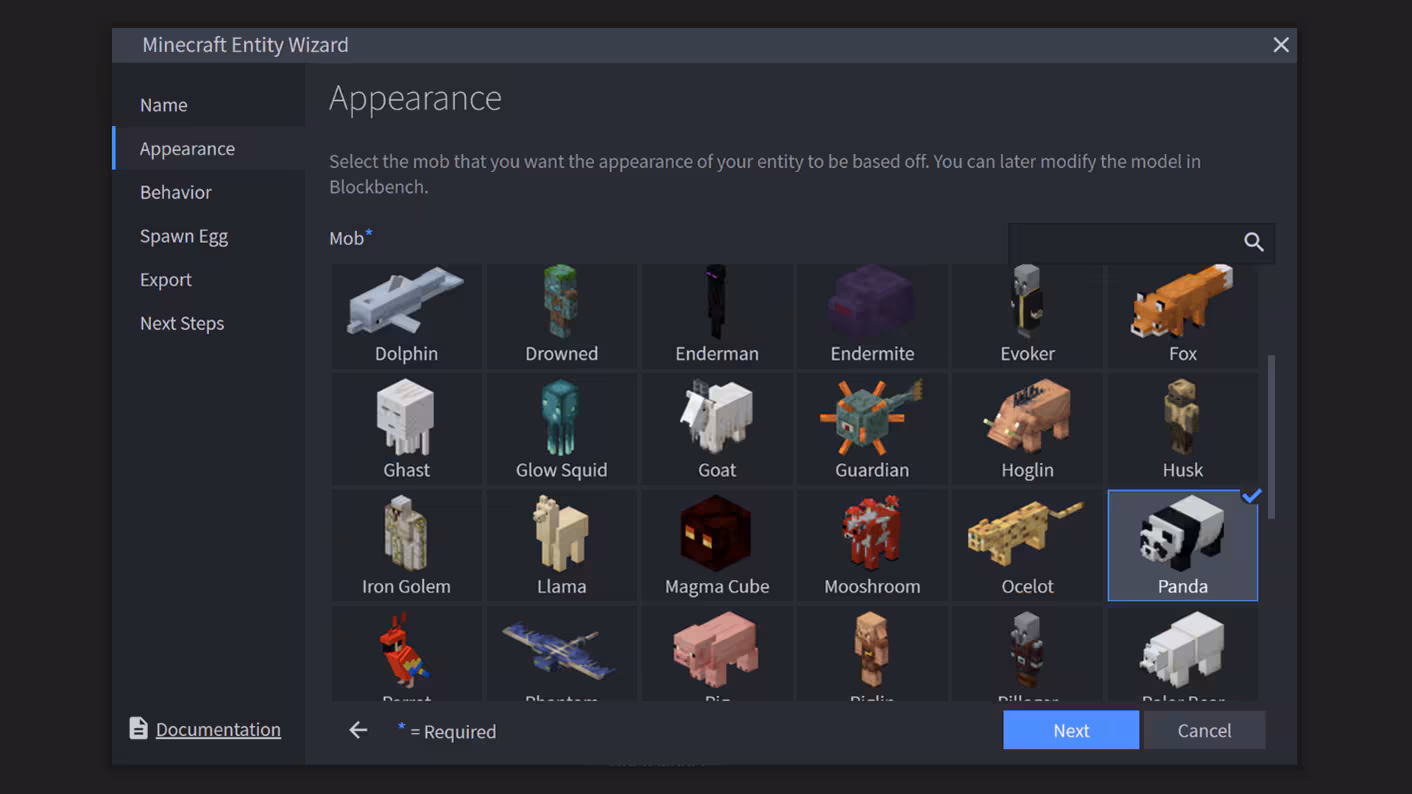Viewport: 1412px width, 794px height.
Task: Select the Drowned mob
Action: [561, 316]
